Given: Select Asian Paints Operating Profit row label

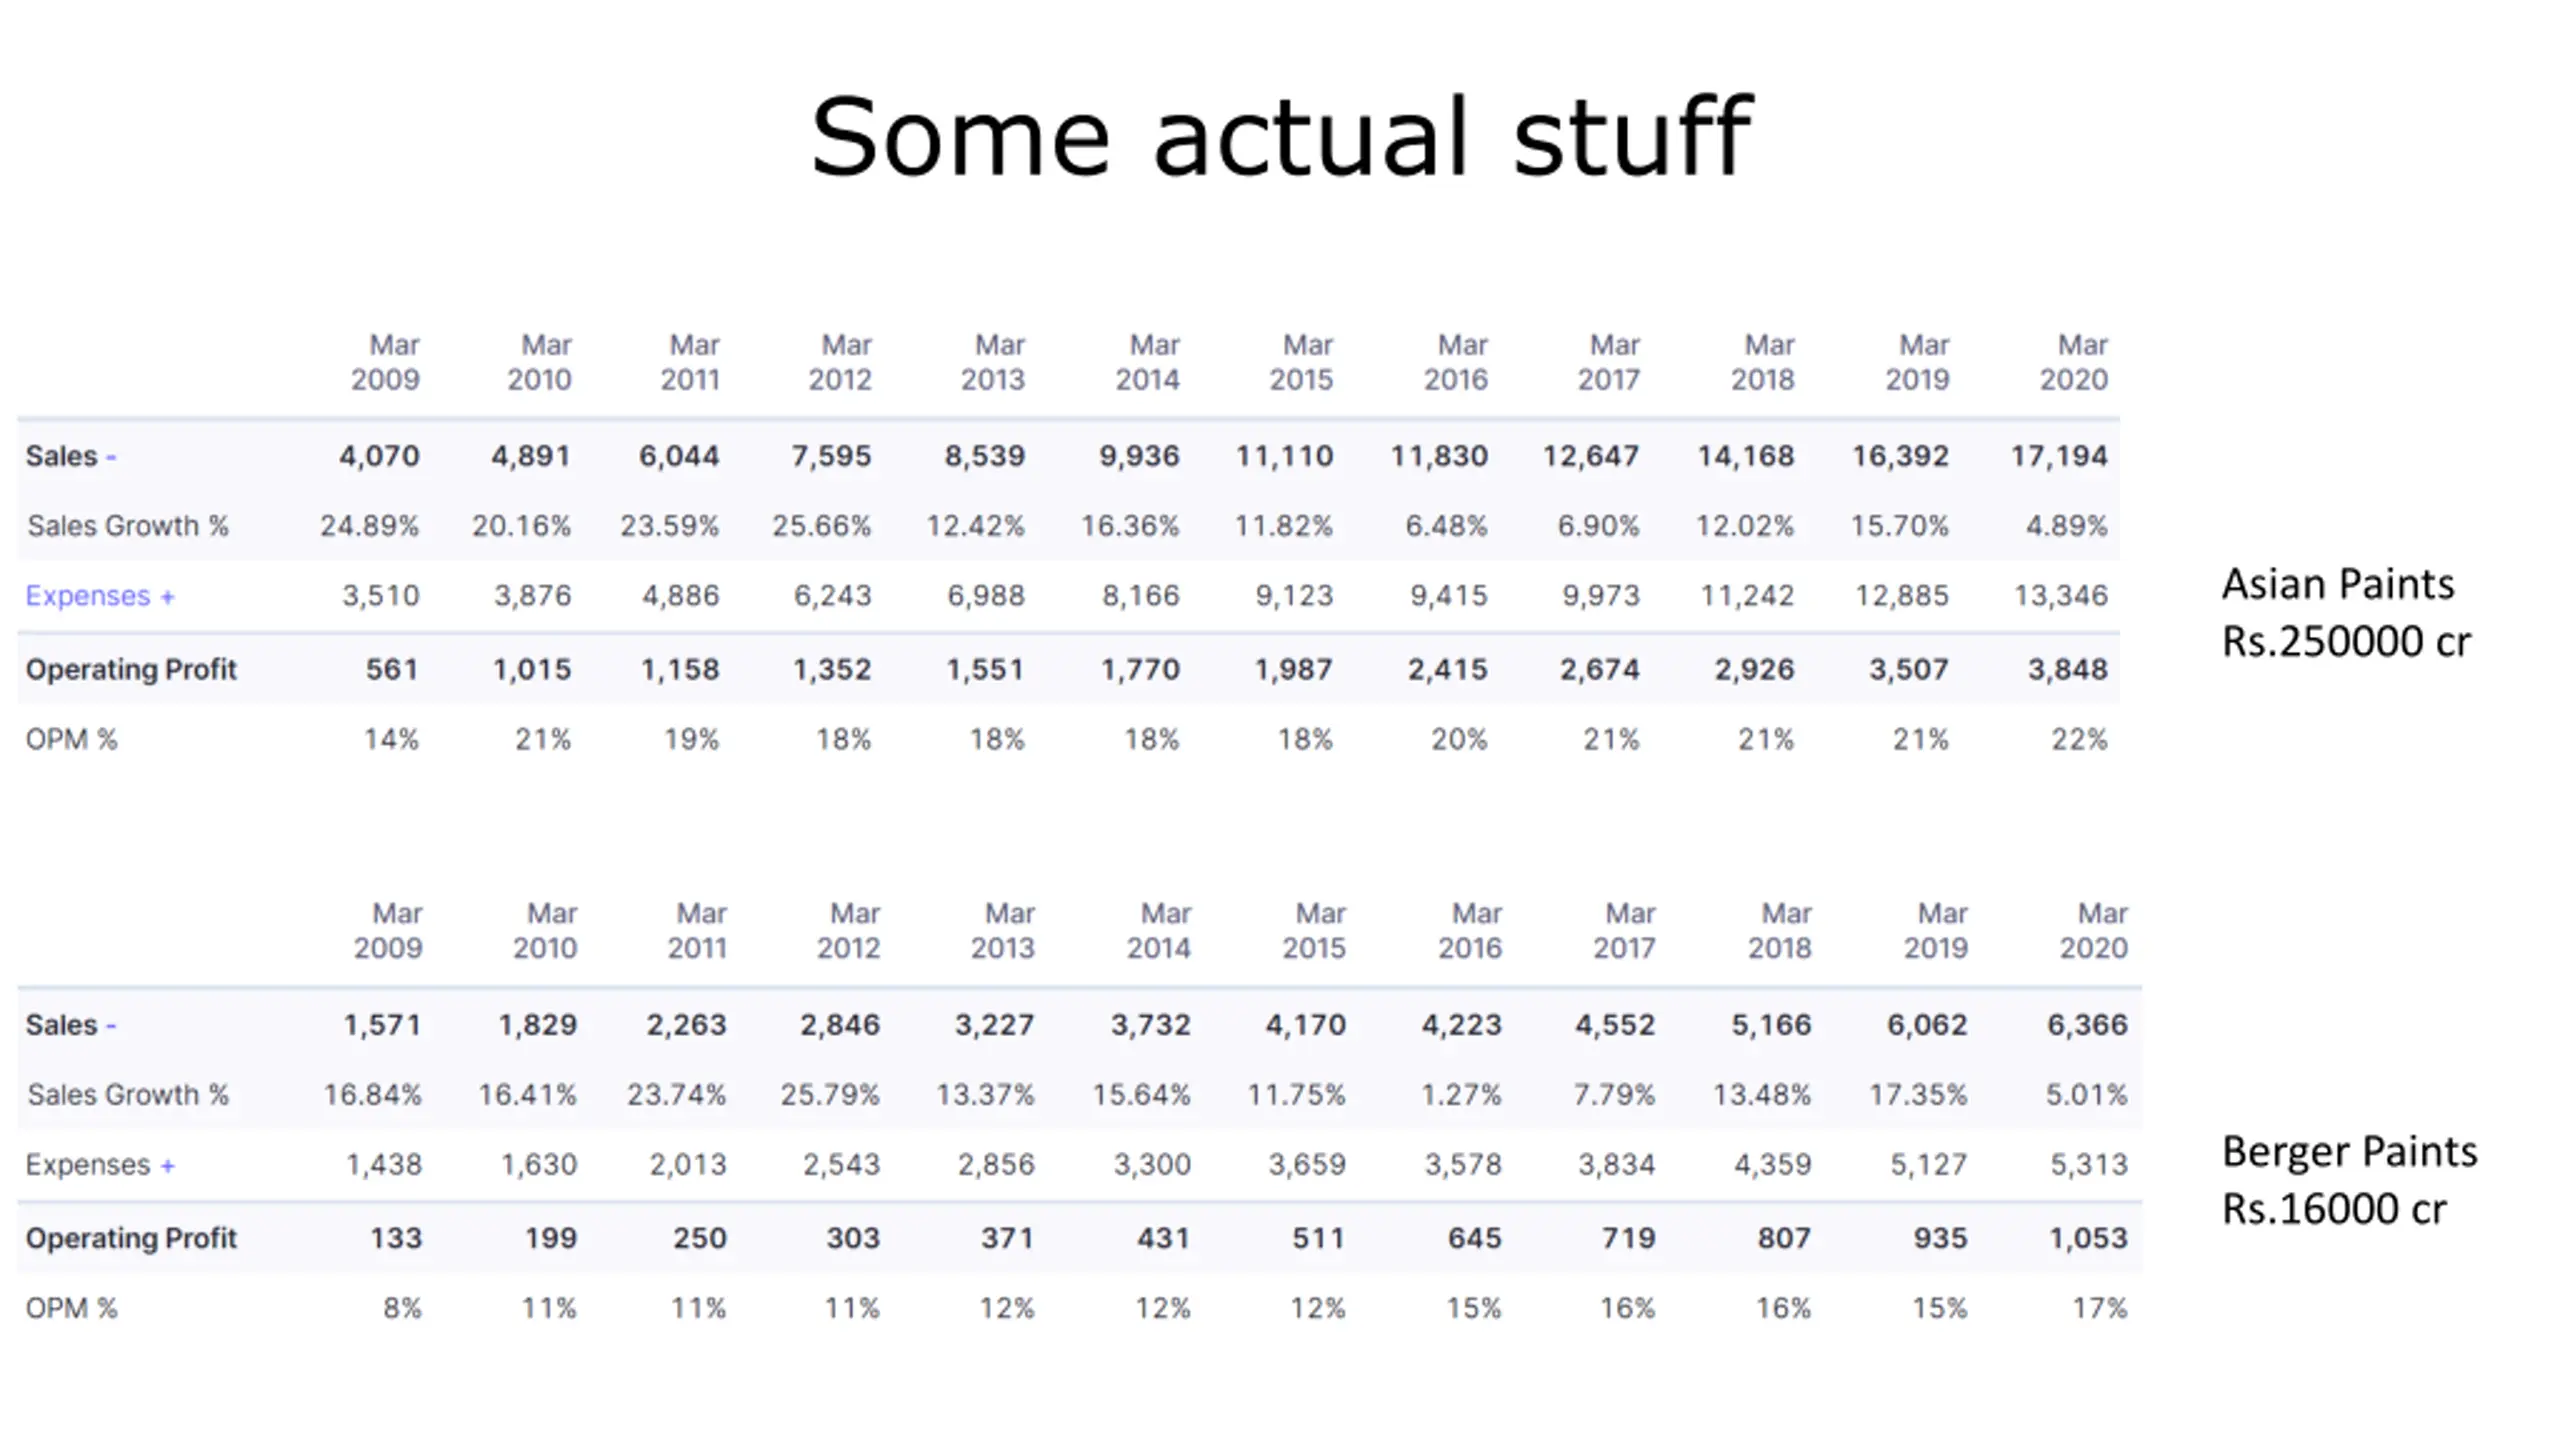Looking at the screenshot, I should click(x=131, y=670).
